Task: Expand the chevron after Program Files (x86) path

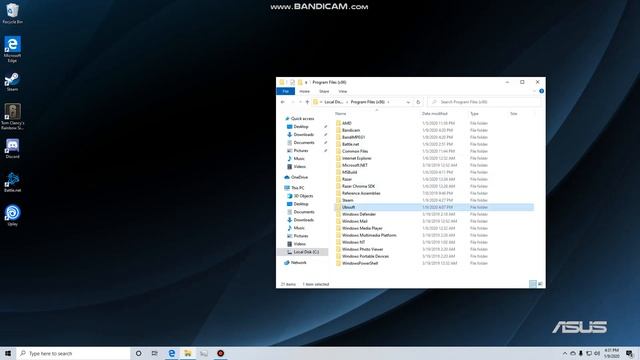Action: tap(389, 102)
